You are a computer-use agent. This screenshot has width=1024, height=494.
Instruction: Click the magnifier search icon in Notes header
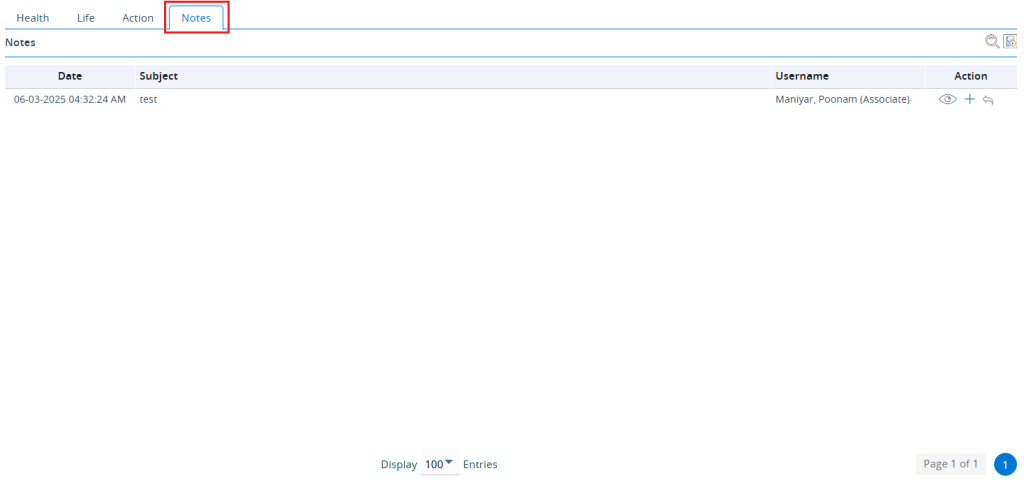[992, 42]
